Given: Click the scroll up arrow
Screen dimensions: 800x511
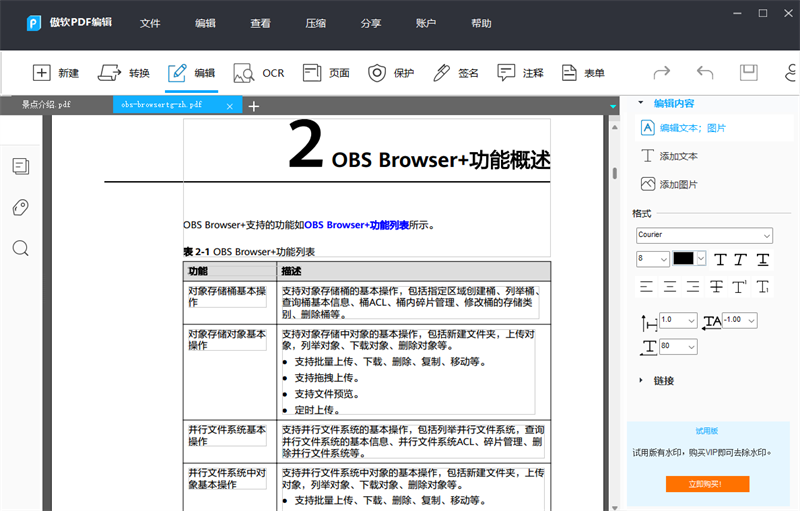Looking at the screenshot, I should pyautogui.click(x=615, y=127).
